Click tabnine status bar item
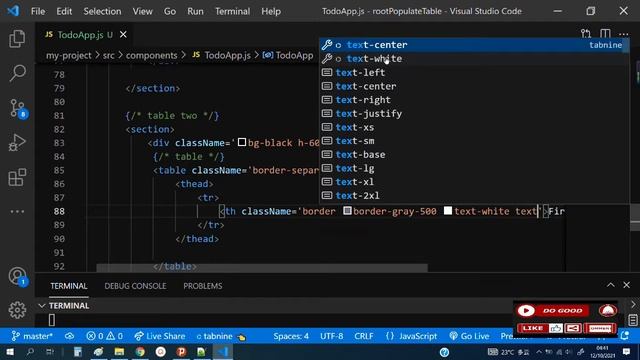640x360 pixels. pyautogui.click(x=221, y=336)
